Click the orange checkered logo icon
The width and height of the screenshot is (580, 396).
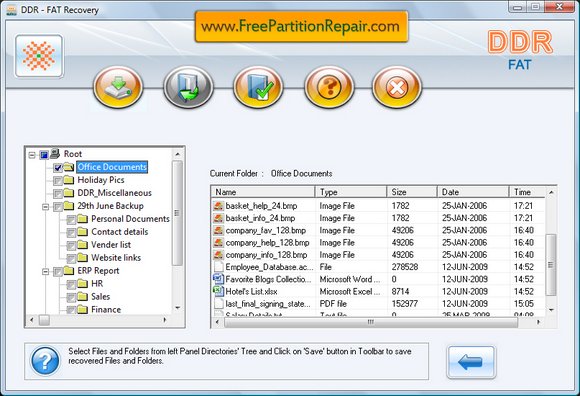pos(39,56)
